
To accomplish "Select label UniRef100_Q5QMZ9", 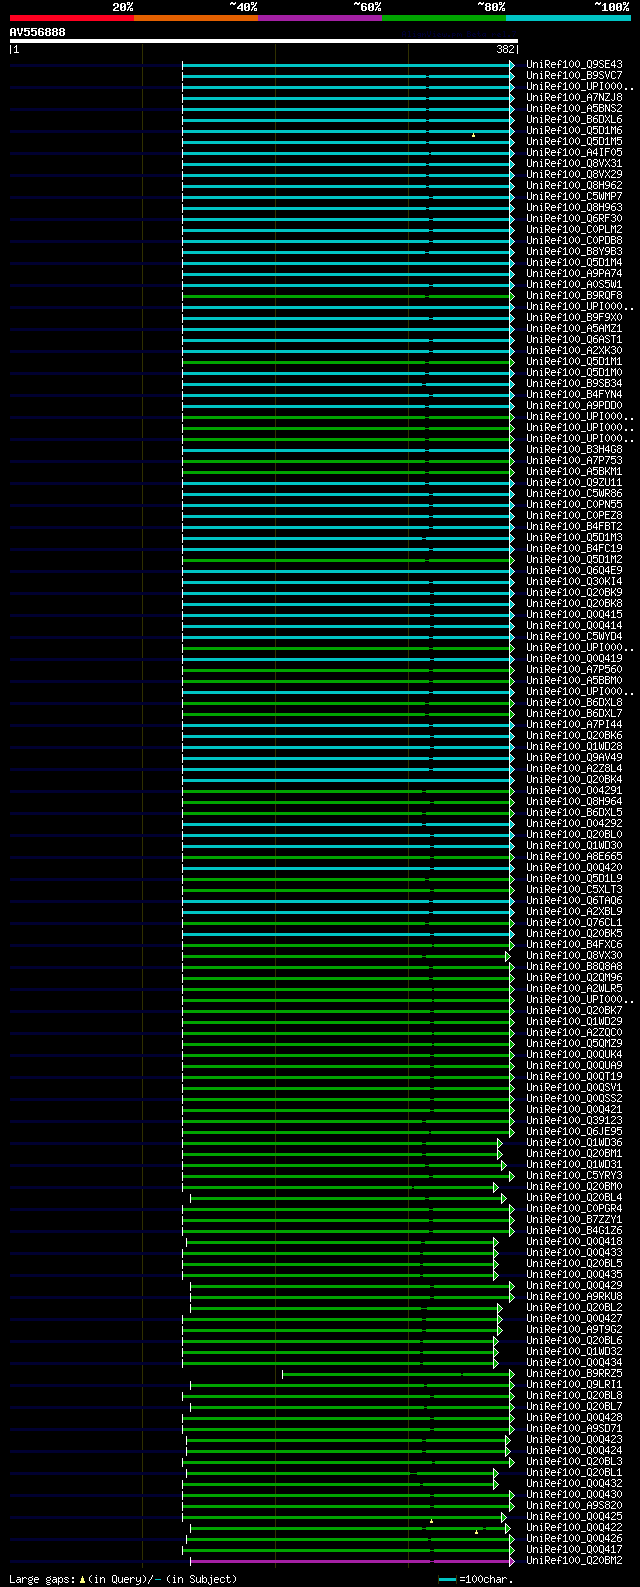I will [574, 1043].
